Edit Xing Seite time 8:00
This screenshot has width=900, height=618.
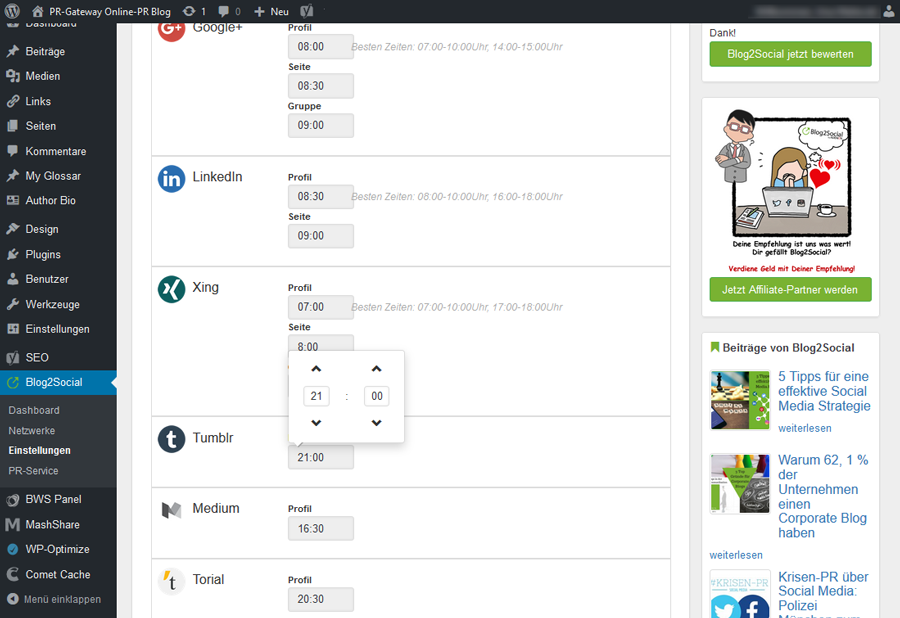321,344
